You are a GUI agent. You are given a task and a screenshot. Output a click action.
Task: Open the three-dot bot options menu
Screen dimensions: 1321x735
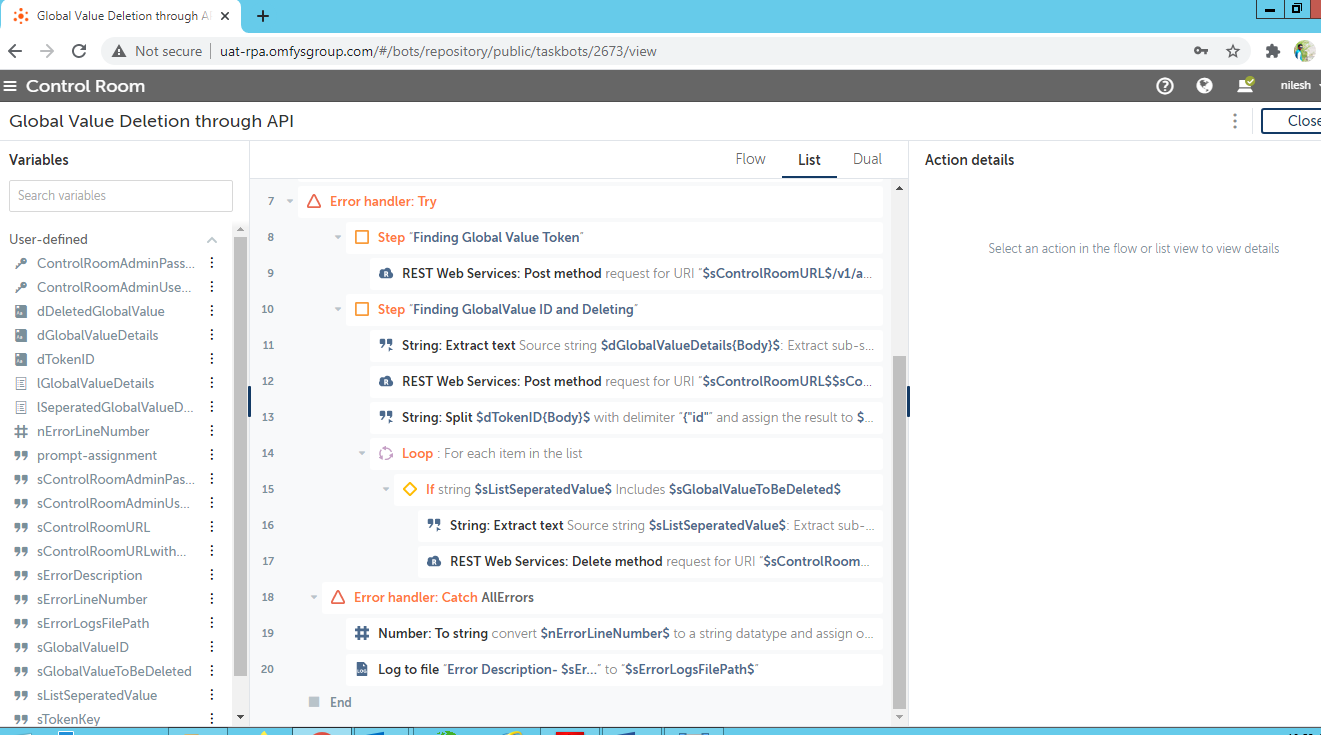coord(1235,121)
